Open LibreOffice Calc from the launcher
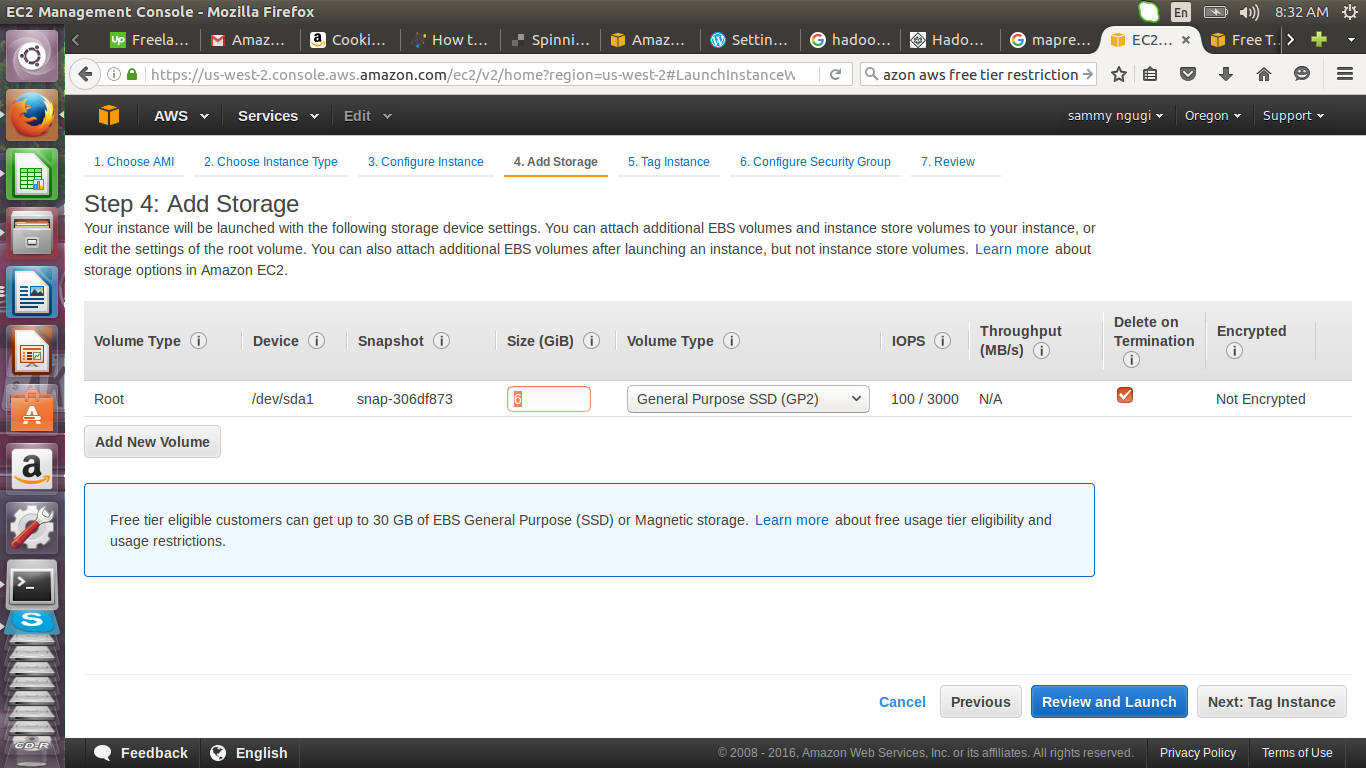Image resolution: width=1366 pixels, height=768 pixels. pyautogui.click(x=32, y=174)
